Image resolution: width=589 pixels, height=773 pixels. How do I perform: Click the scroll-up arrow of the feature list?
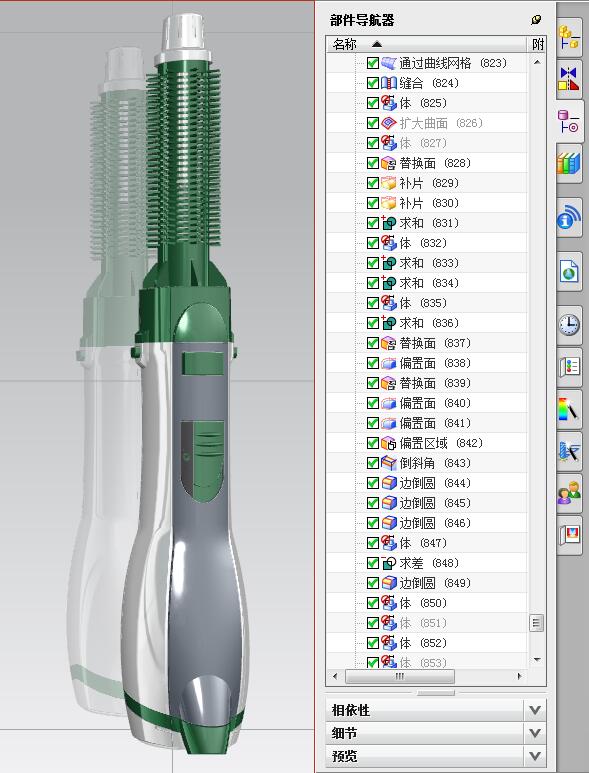pos(537,62)
